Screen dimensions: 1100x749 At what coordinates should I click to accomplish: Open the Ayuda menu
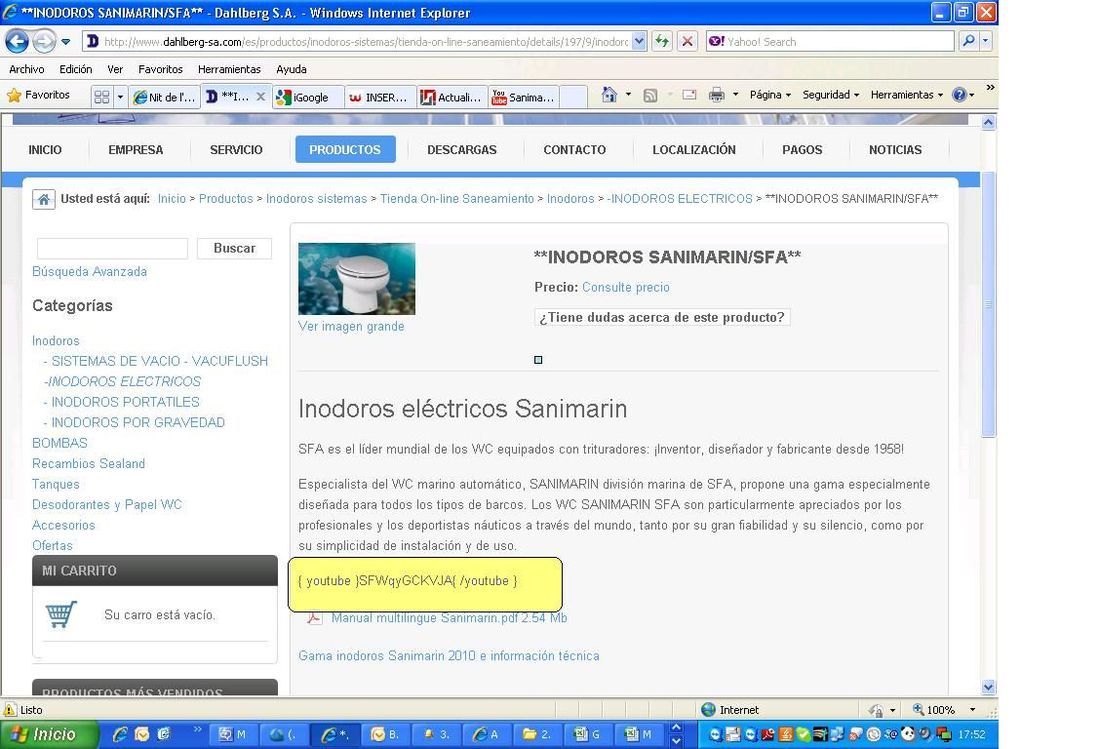291,69
